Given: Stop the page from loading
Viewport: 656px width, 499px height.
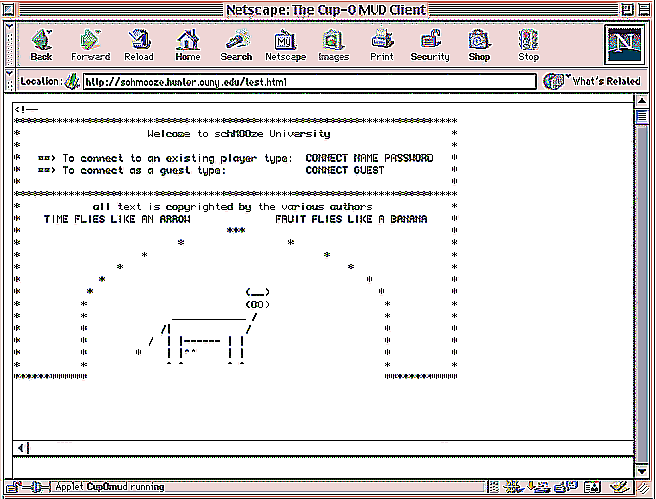Looking at the screenshot, I should pos(528,45).
